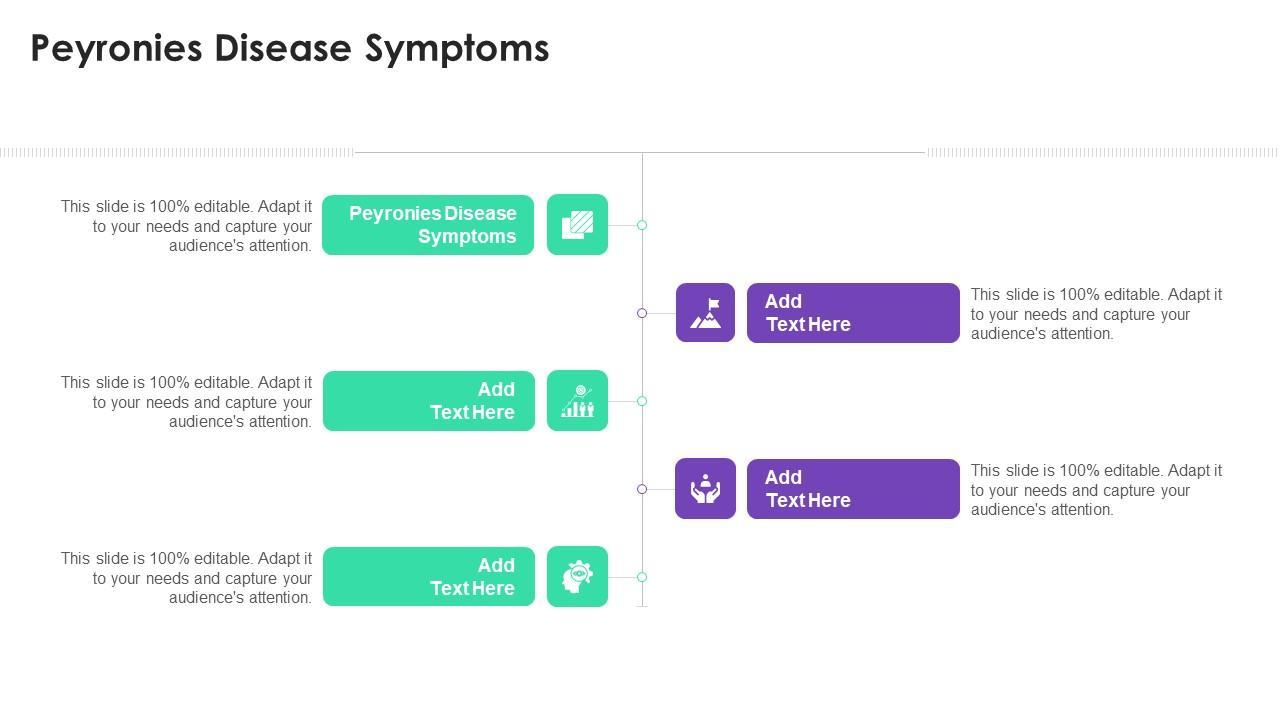Screen dimensions: 1280x720
Task: Click the topmost green timeline node circle
Action: click(642, 225)
